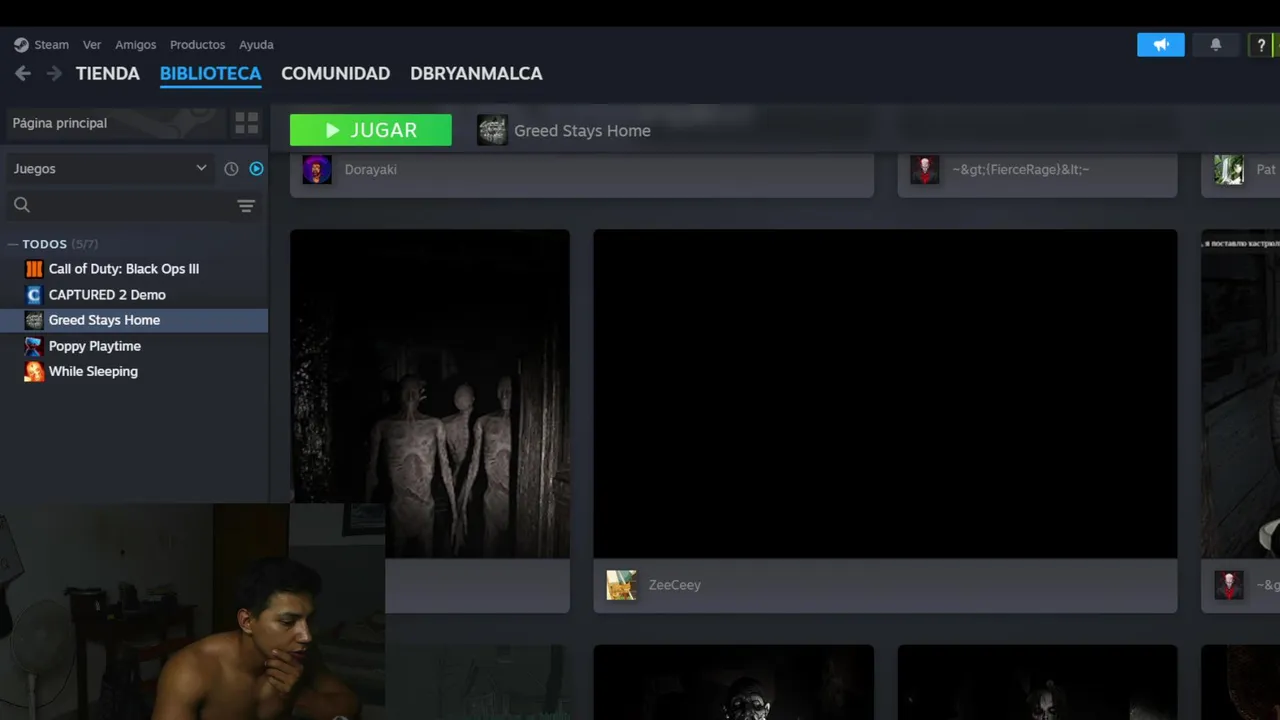Click the While Sleeping game icon
The image size is (1280, 720).
pyautogui.click(x=34, y=371)
